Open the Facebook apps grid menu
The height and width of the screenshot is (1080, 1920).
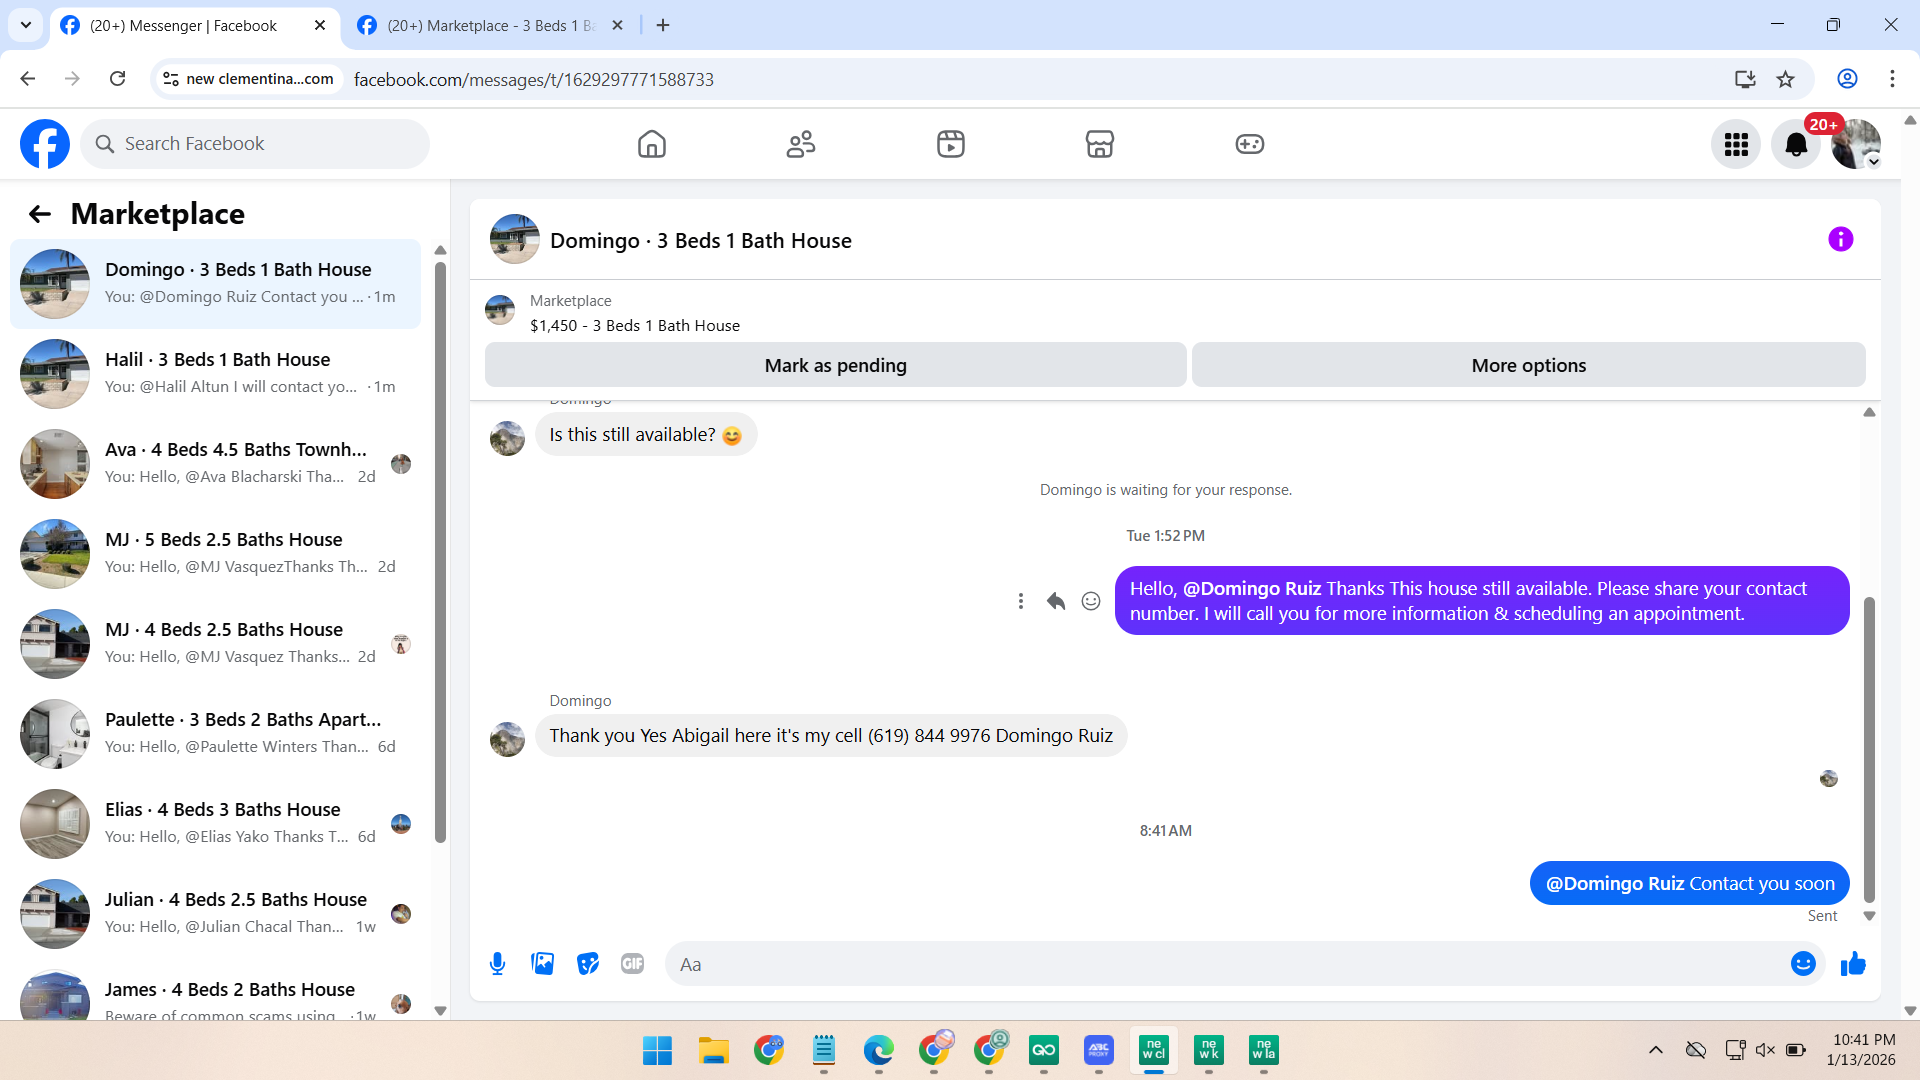pyautogui.click(x=1736, y=145)
